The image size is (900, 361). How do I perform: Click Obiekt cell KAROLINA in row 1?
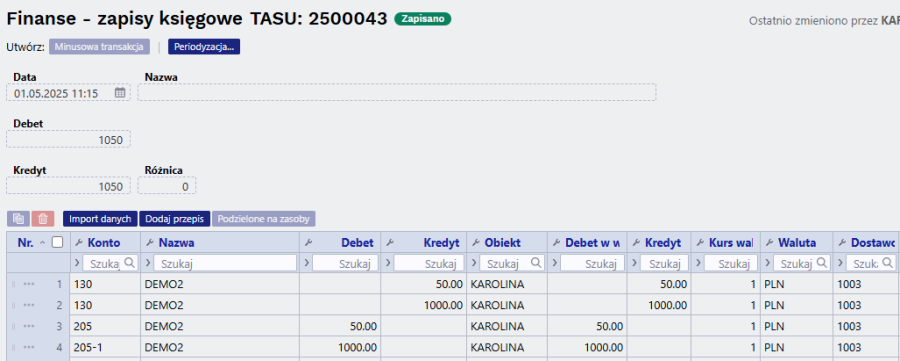coord(507,284)
